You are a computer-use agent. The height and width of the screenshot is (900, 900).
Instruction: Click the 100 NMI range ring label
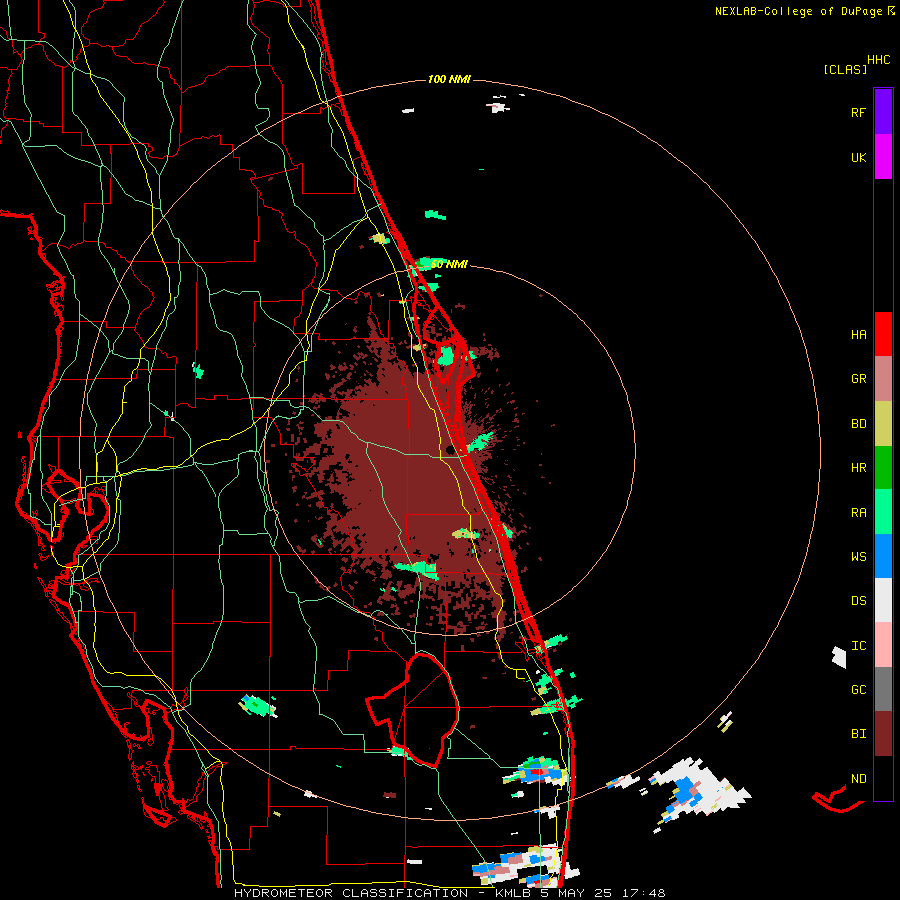pos(449,79)
